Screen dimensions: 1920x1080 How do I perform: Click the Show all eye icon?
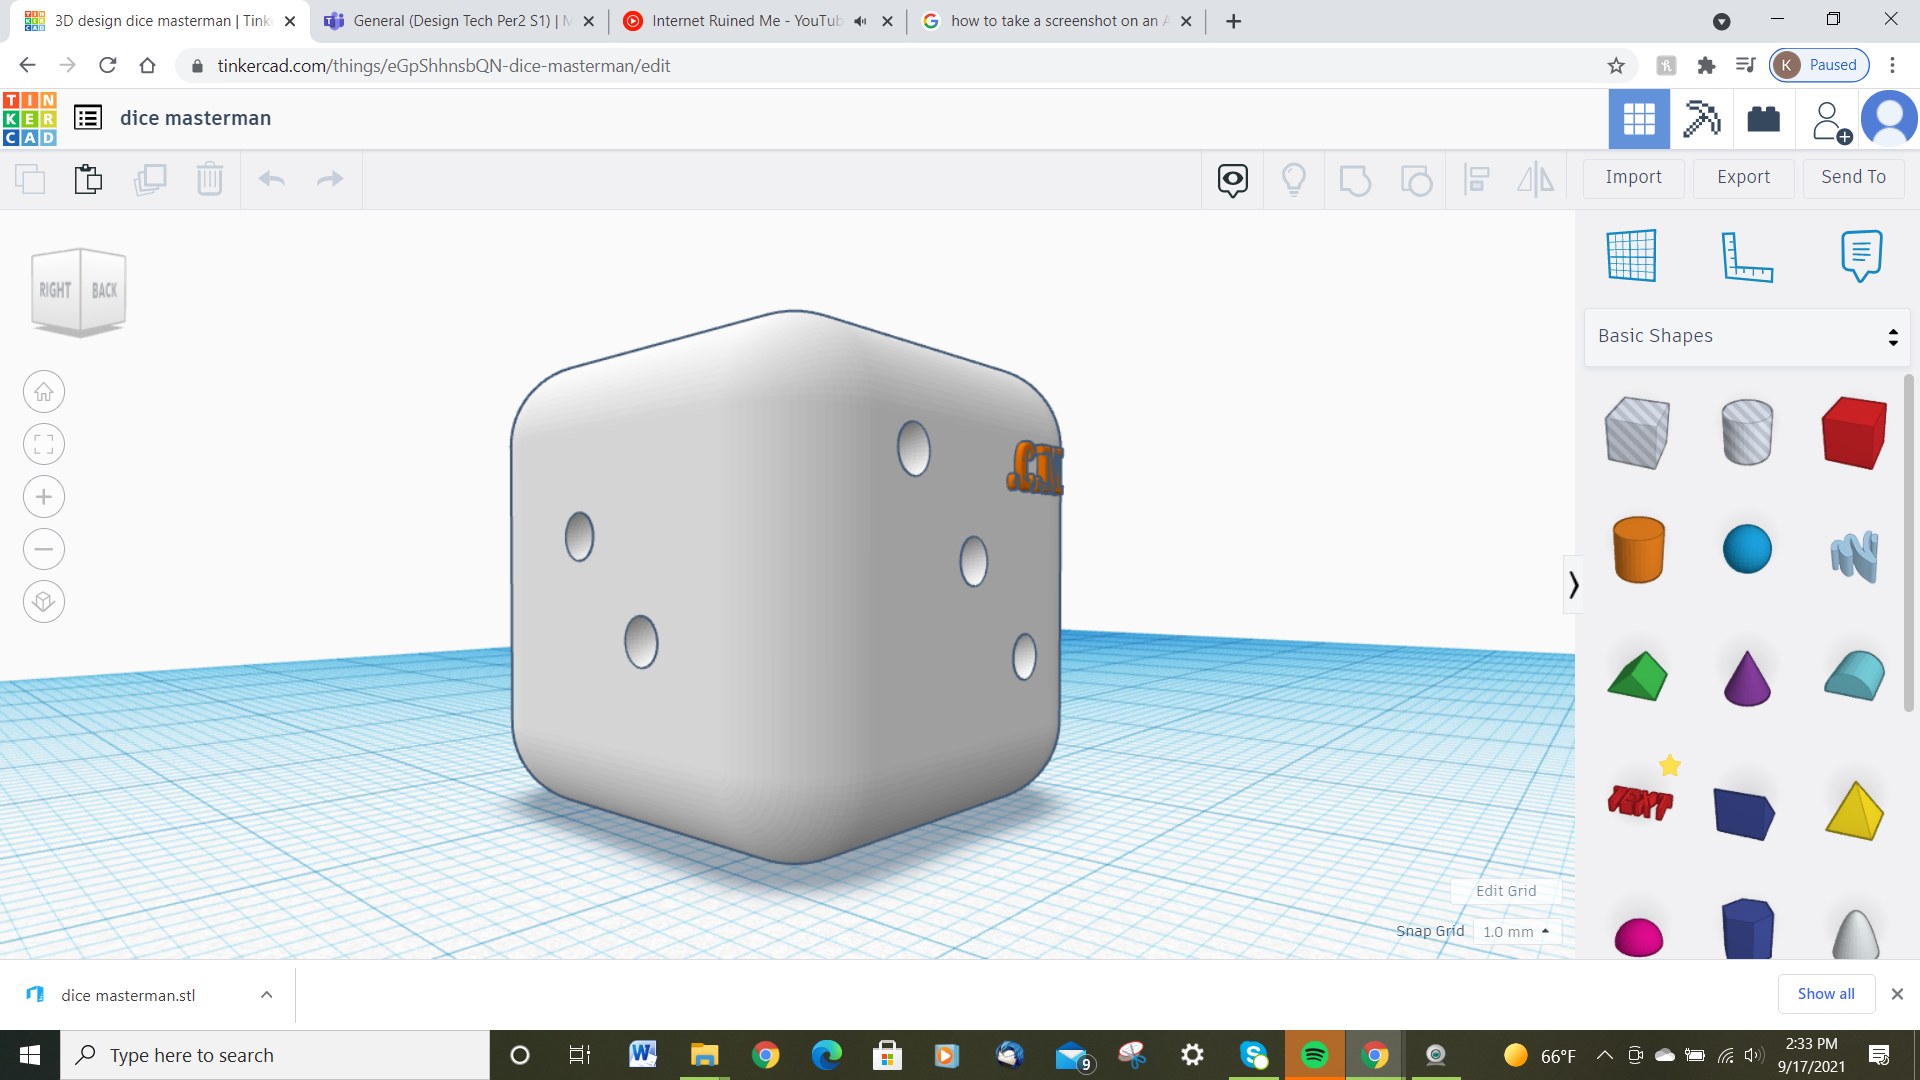click(x=1232, y=180)
